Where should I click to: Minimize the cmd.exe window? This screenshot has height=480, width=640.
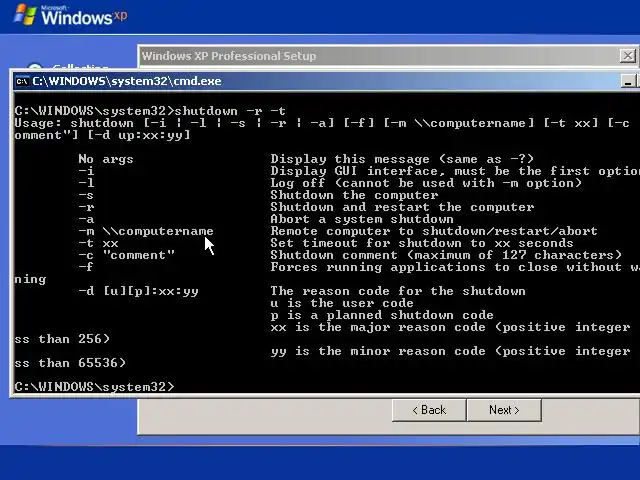click(x=628, y=81)
